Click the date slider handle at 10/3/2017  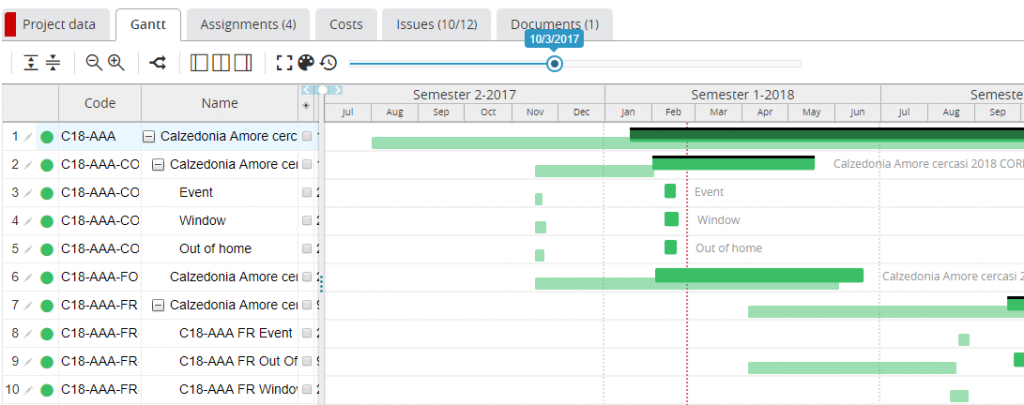tap(554, 64)
